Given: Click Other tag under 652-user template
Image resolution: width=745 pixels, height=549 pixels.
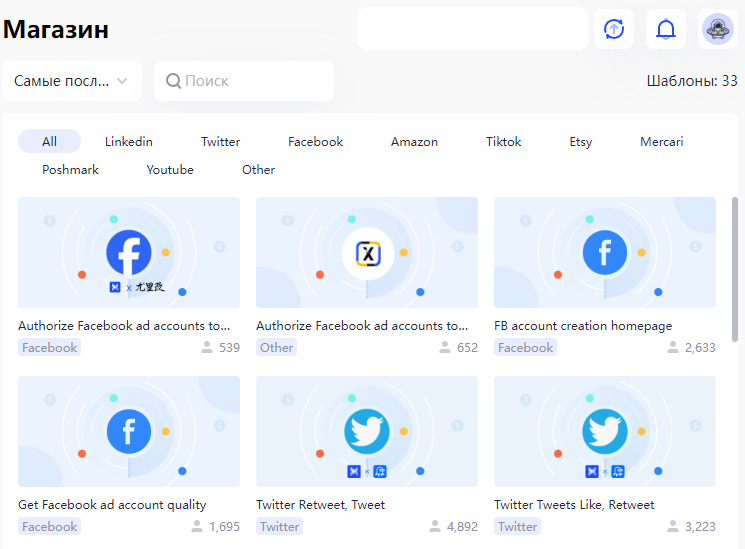Looking at the screenshot, I should tap(276, 347).
